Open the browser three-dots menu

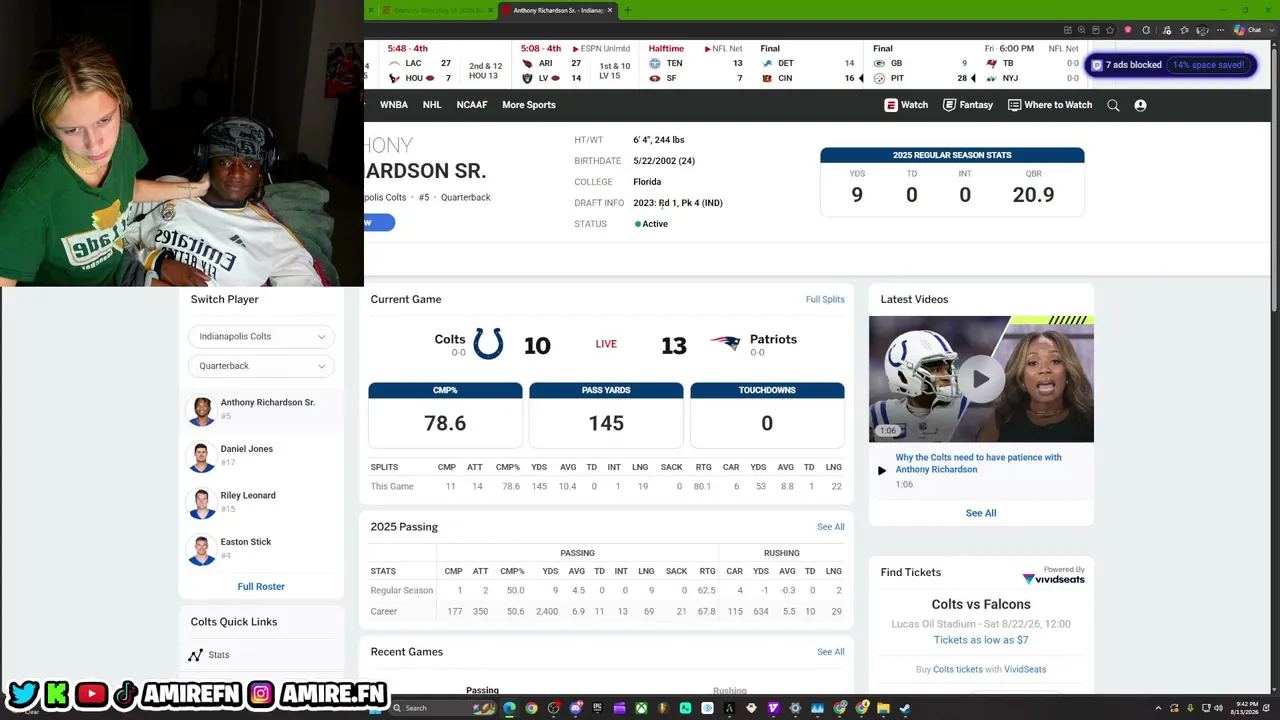tap(1220, 30)
